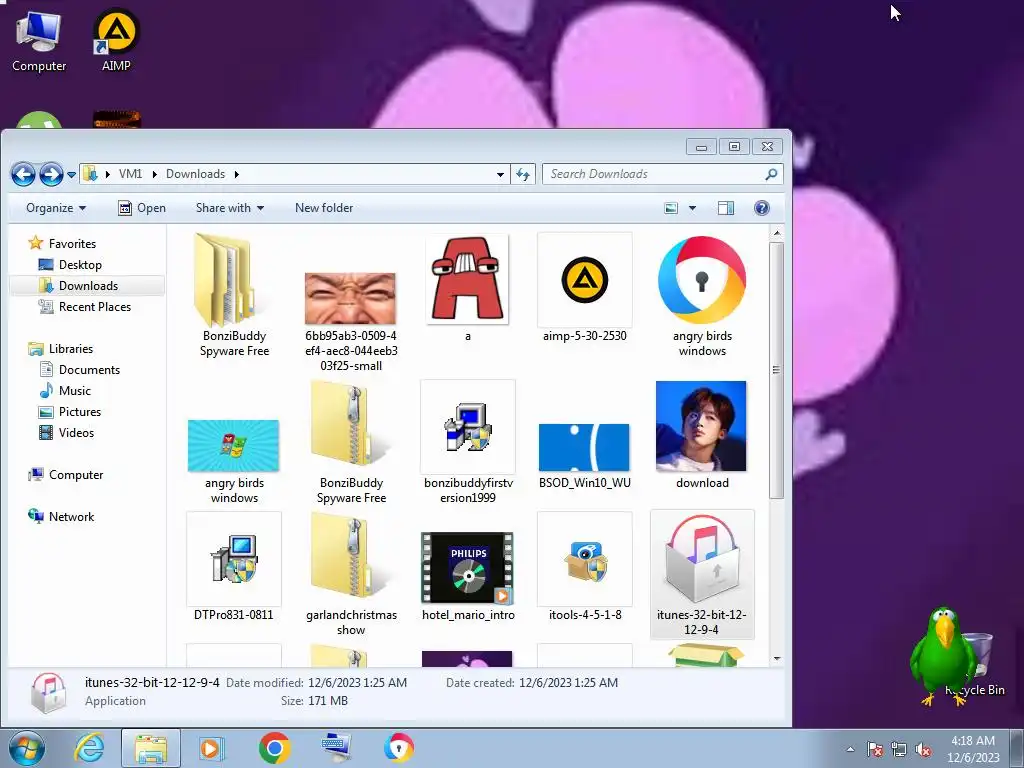The image size is (1024, 768).
Task: Click the search magnifier icon
Action: (x=771, y=174)
